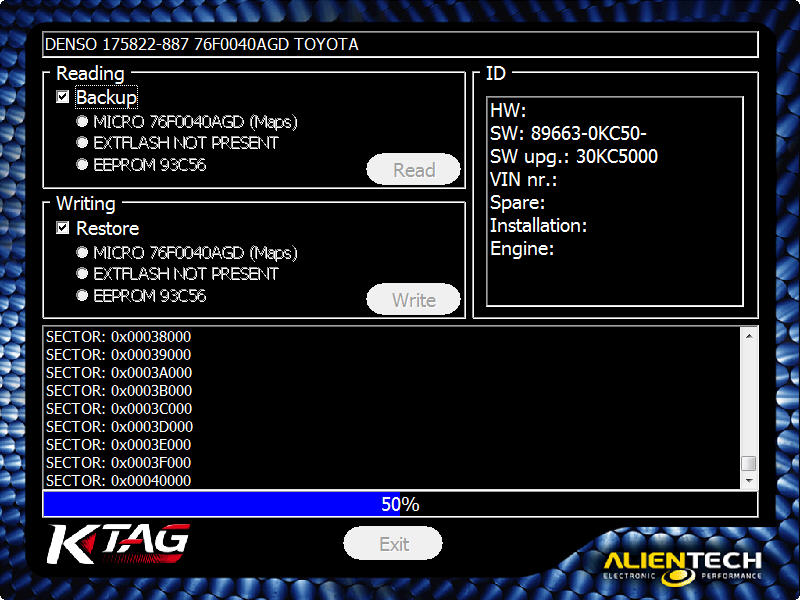Click the 50% progress bar
Screen dimensions: 800x600
click(401, 504)
